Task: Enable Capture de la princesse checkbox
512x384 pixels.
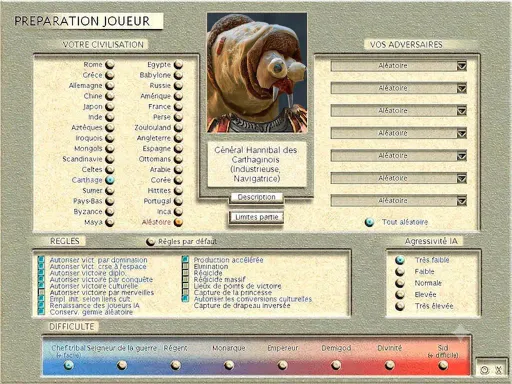Action: 185,292
